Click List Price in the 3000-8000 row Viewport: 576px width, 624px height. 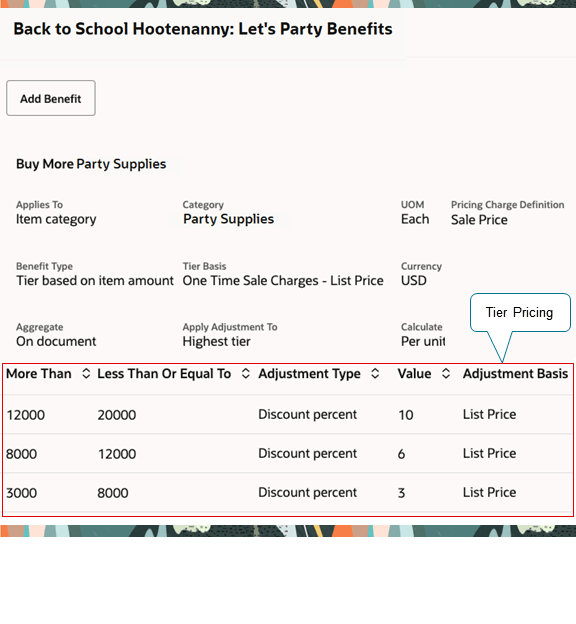tap(489, 493)
